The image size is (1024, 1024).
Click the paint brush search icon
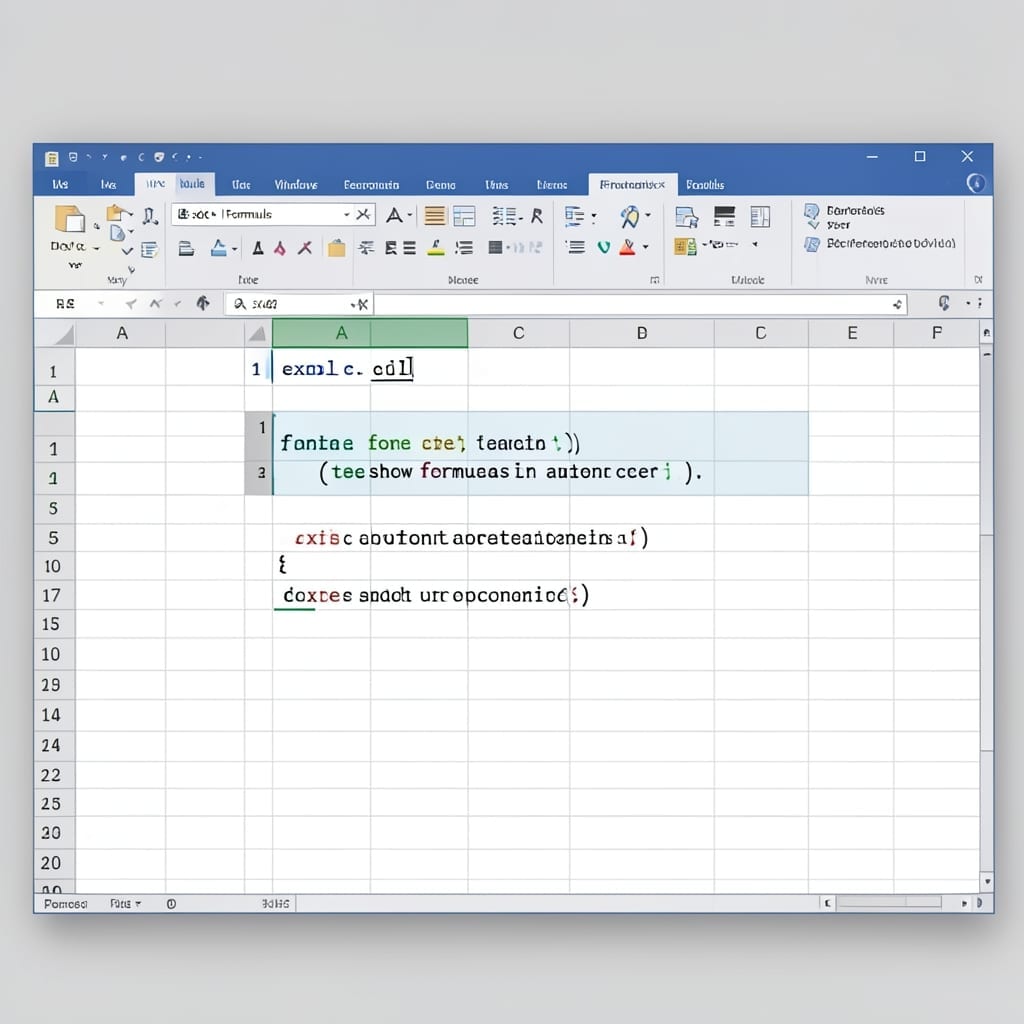coord(630,216)
